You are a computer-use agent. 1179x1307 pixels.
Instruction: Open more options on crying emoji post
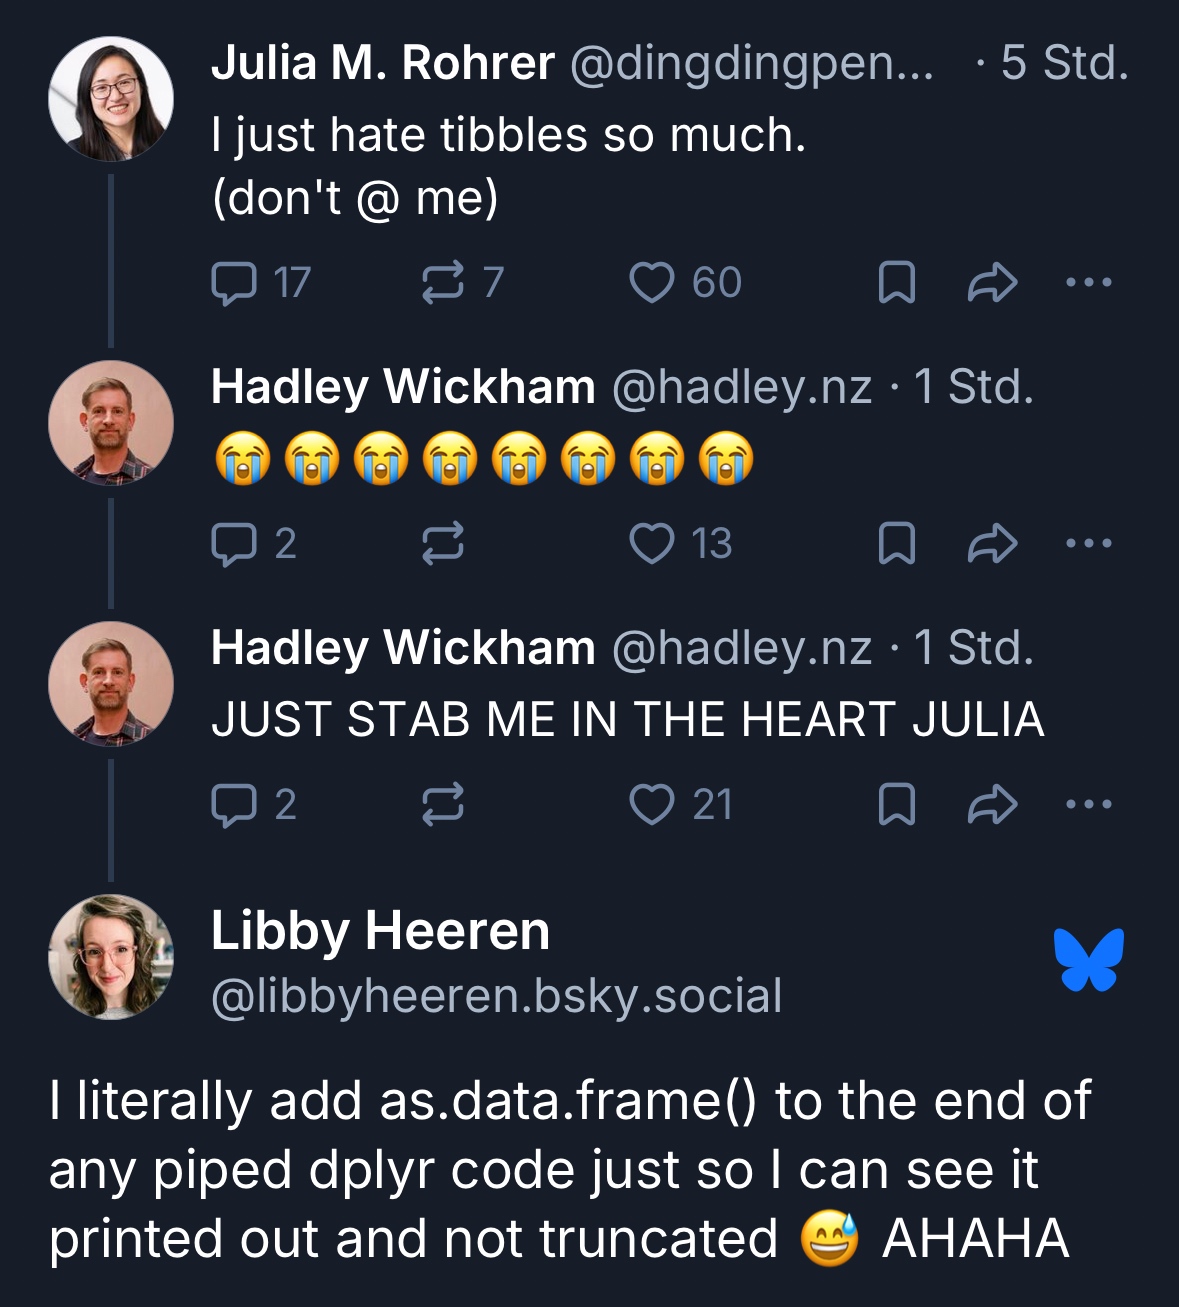[1088, 544]
